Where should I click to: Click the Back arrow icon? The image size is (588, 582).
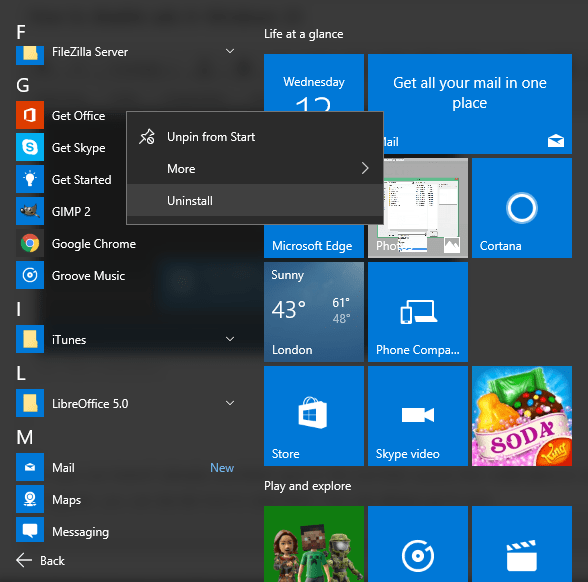tap(24, 560)
